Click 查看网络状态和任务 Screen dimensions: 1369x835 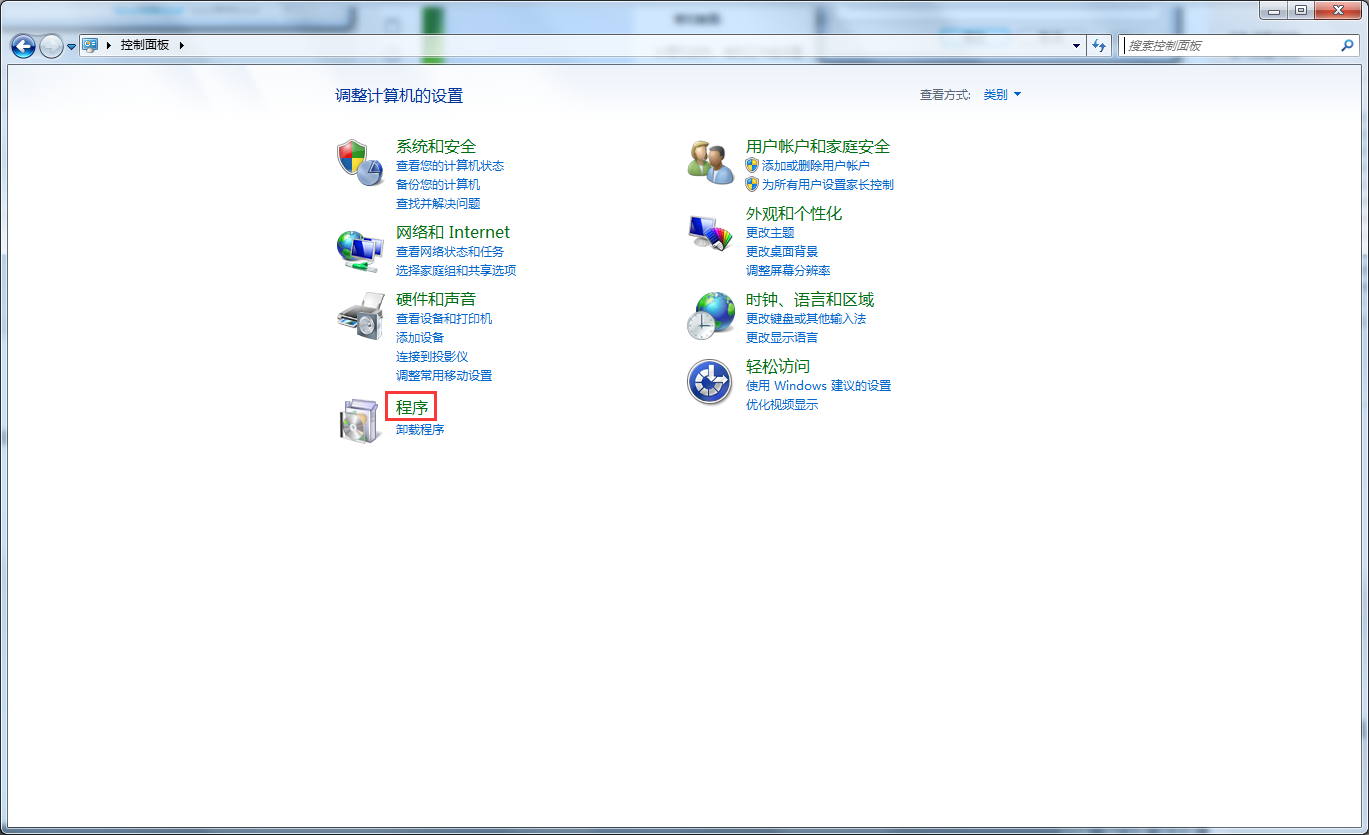[450, 252]
